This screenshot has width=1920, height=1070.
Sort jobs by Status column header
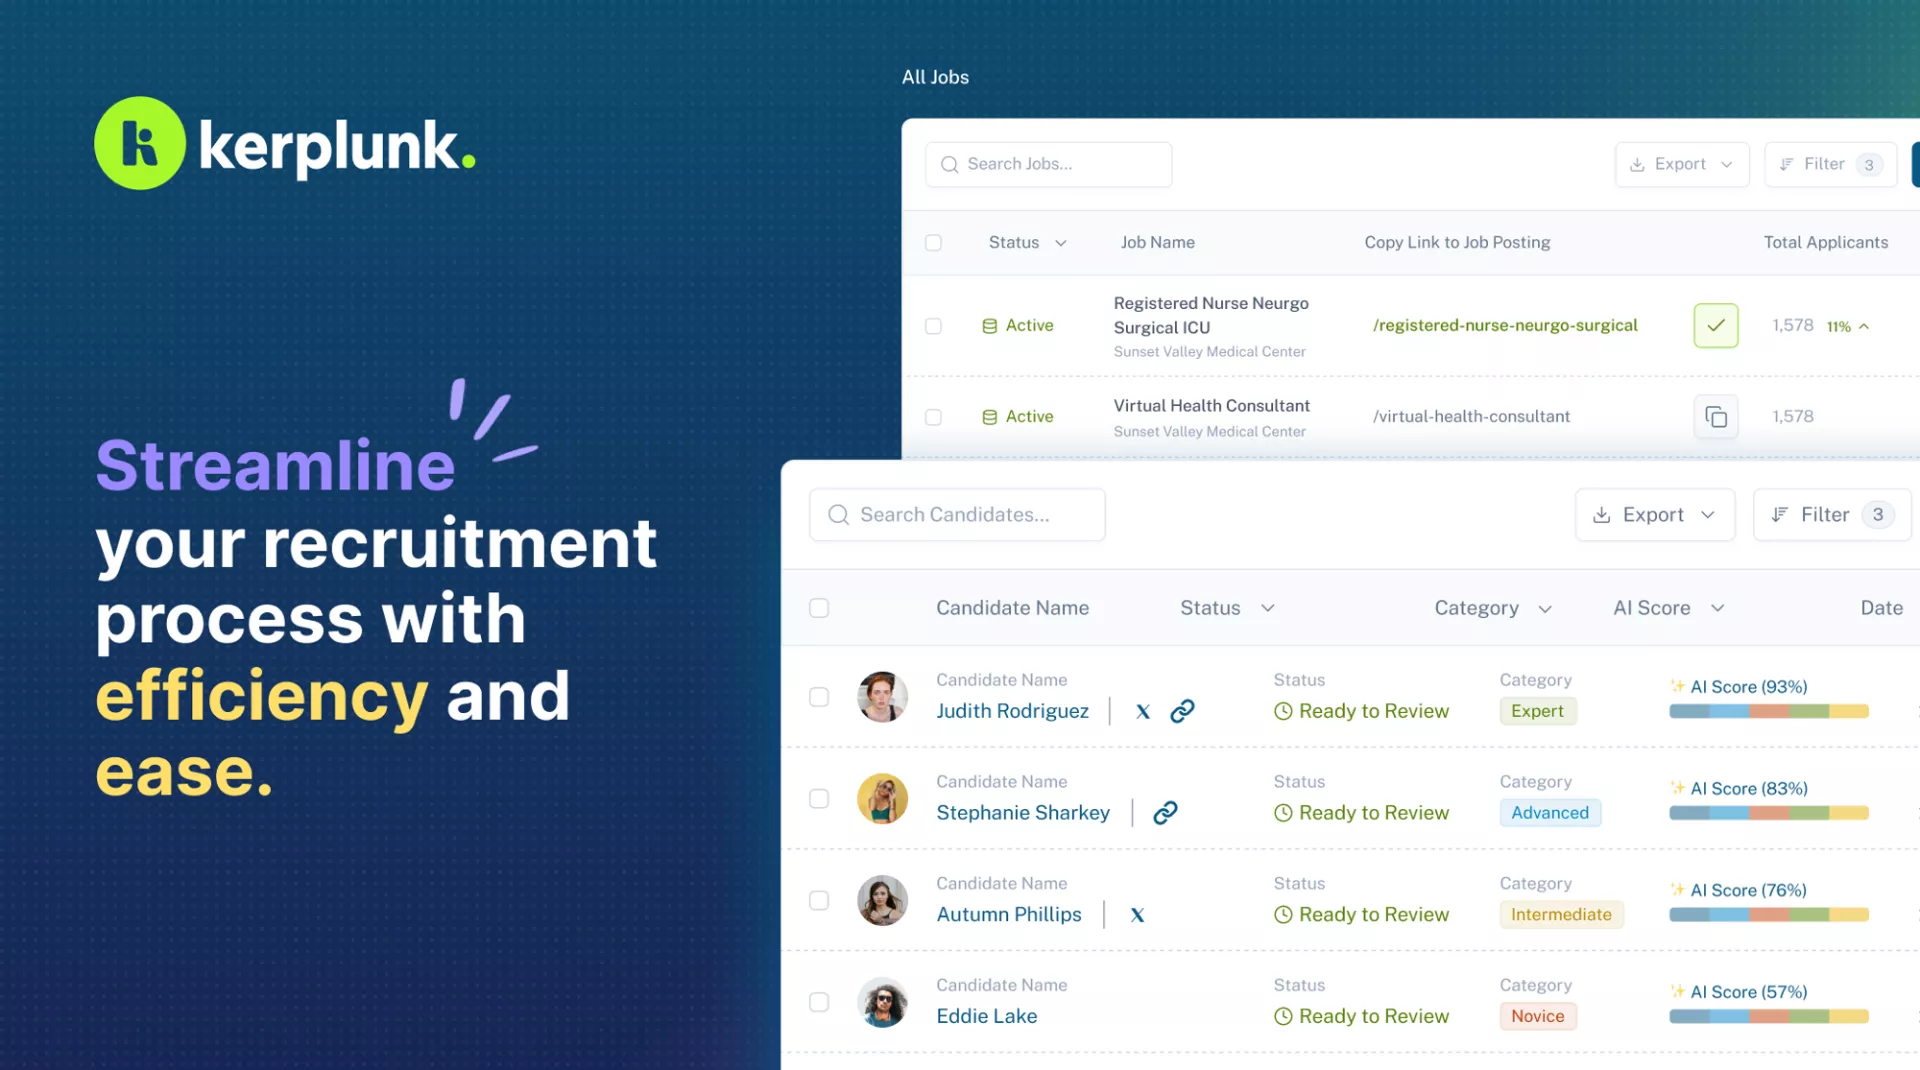(x=1027, y=243)
